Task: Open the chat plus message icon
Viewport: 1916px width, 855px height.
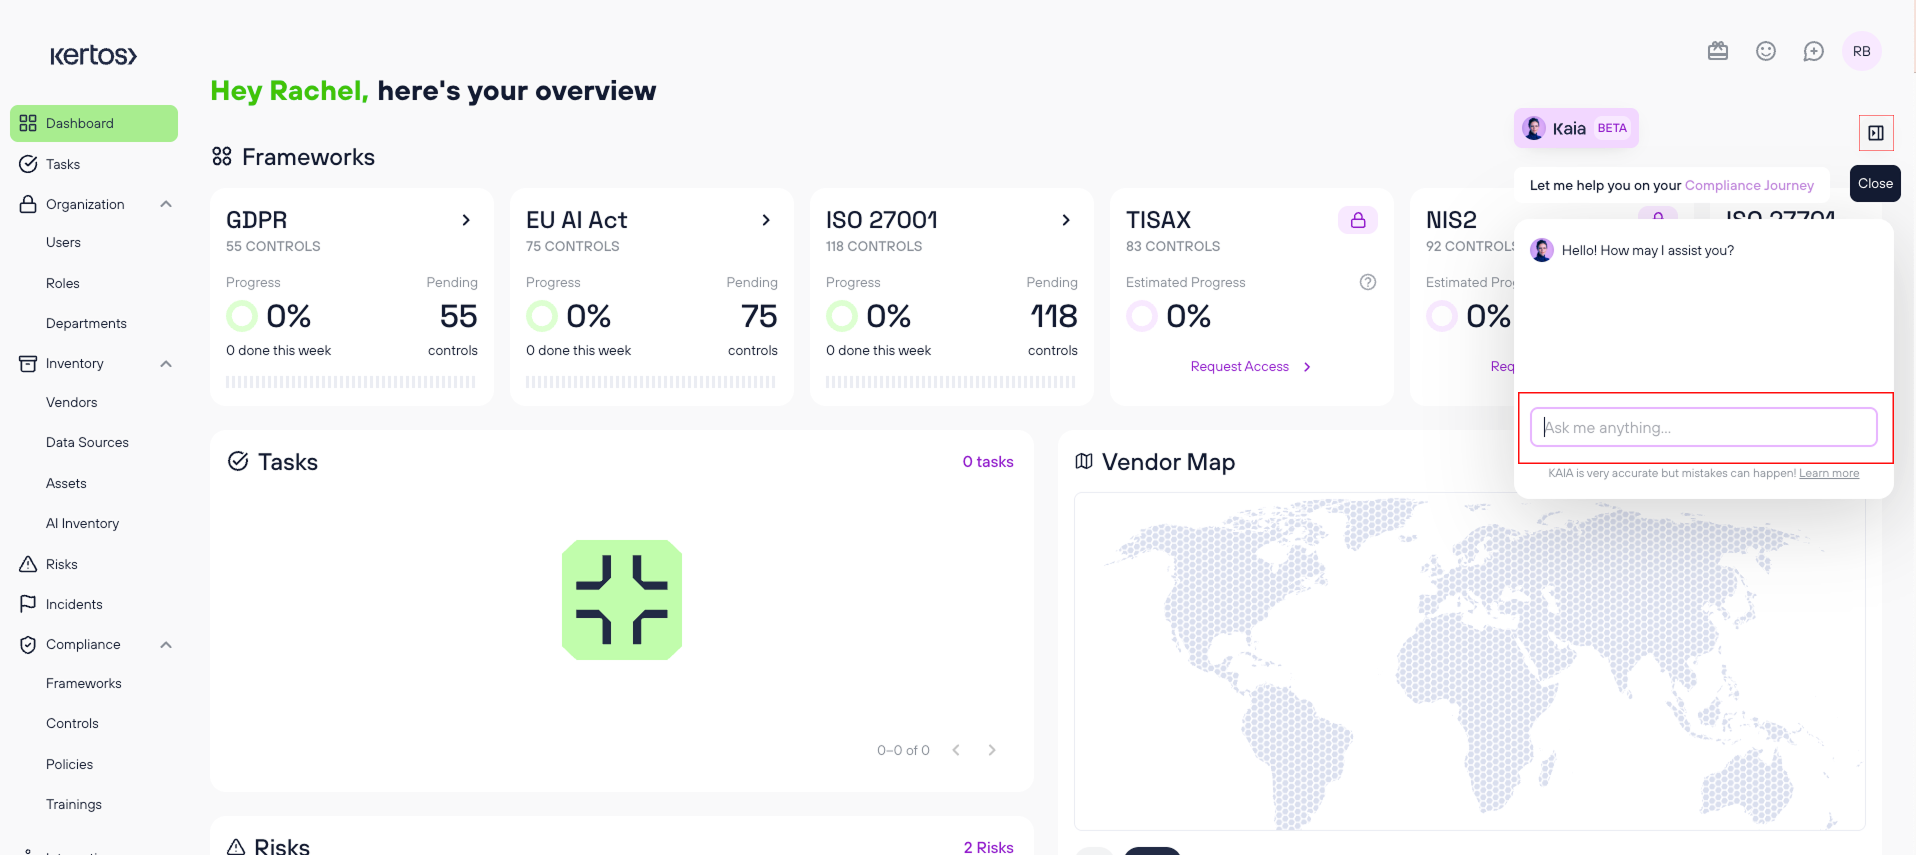Action: pos(1814,51)
